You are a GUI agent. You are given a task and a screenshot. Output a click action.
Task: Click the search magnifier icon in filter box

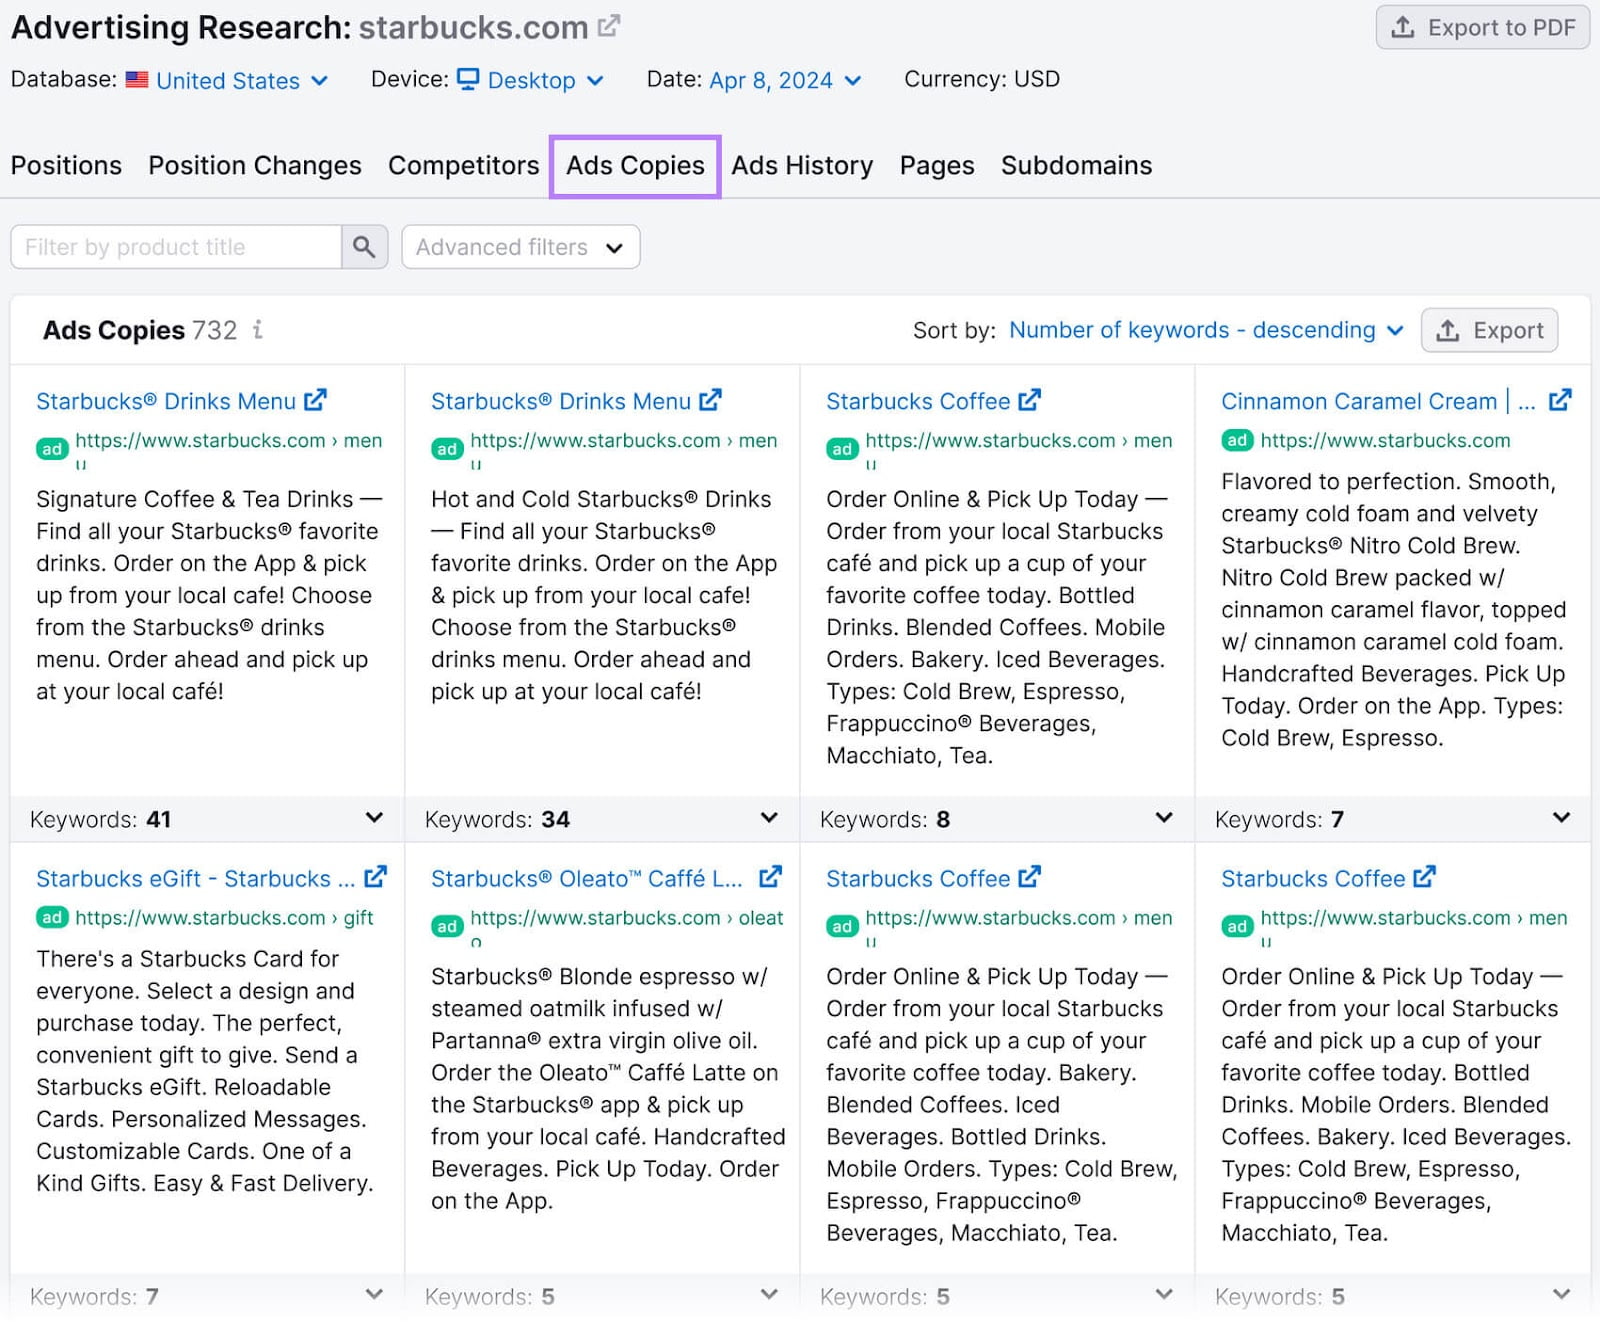tap(364, 247)
